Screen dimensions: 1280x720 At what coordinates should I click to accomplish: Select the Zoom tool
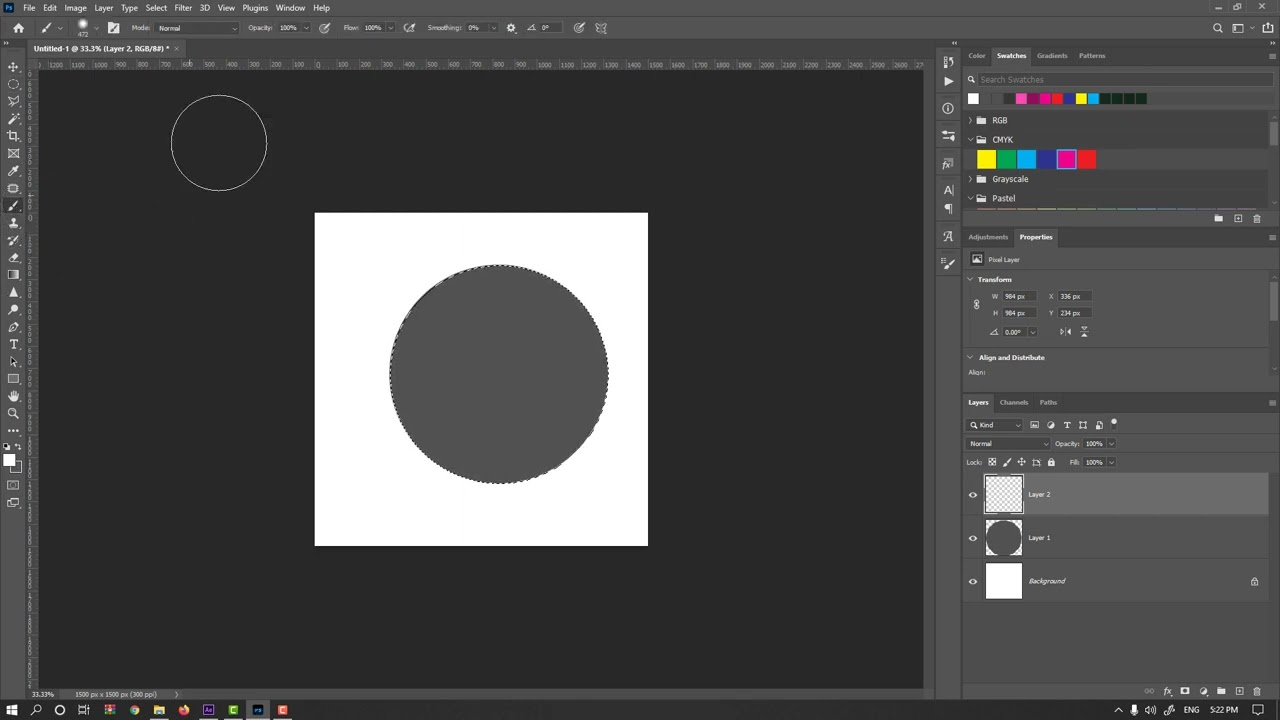[x=13, y=413]
